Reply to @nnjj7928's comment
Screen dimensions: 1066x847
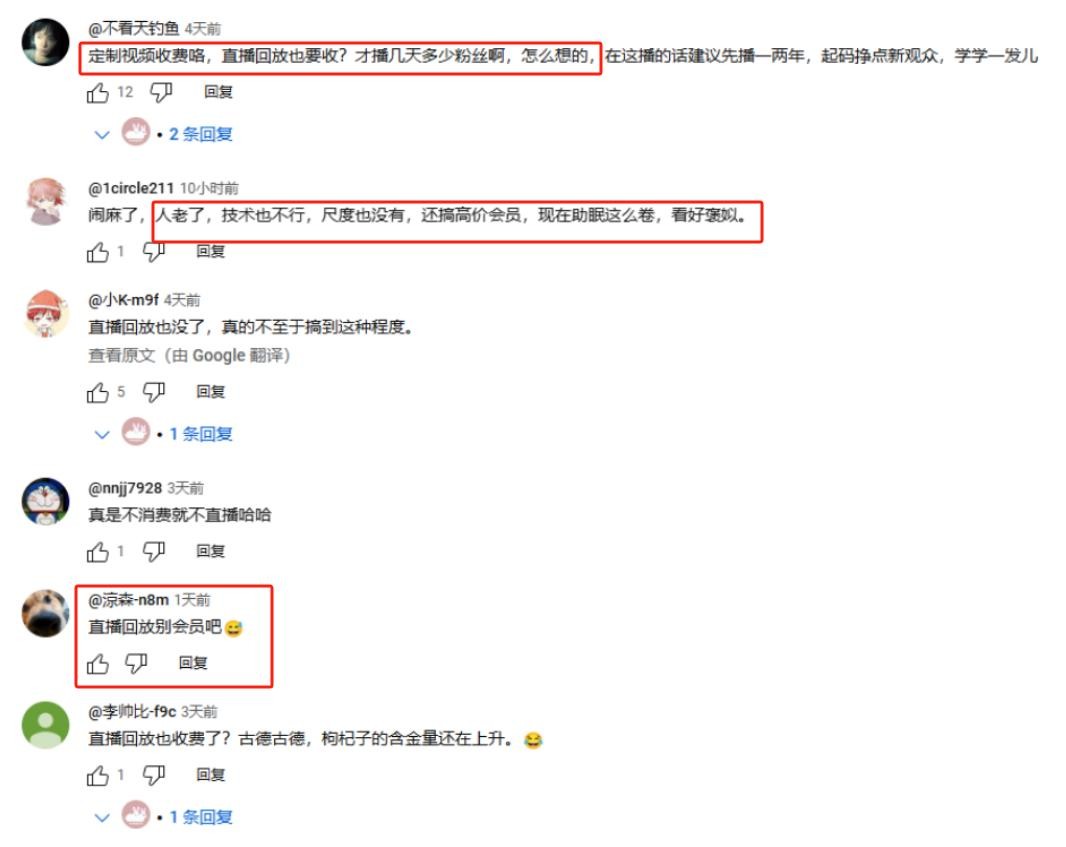tap(210, 551)
